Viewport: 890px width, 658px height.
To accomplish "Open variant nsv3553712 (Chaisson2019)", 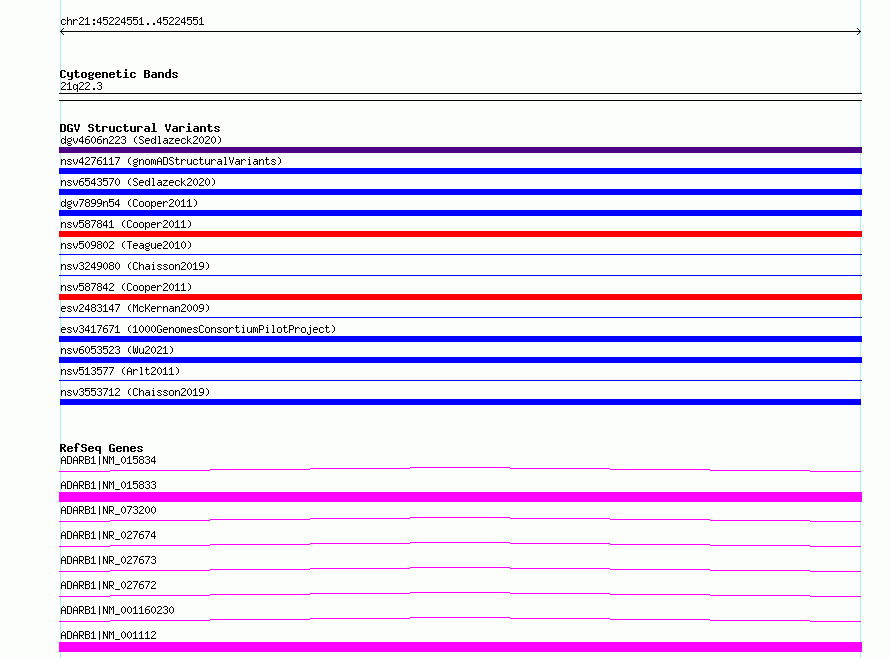I will click(135, 392).
